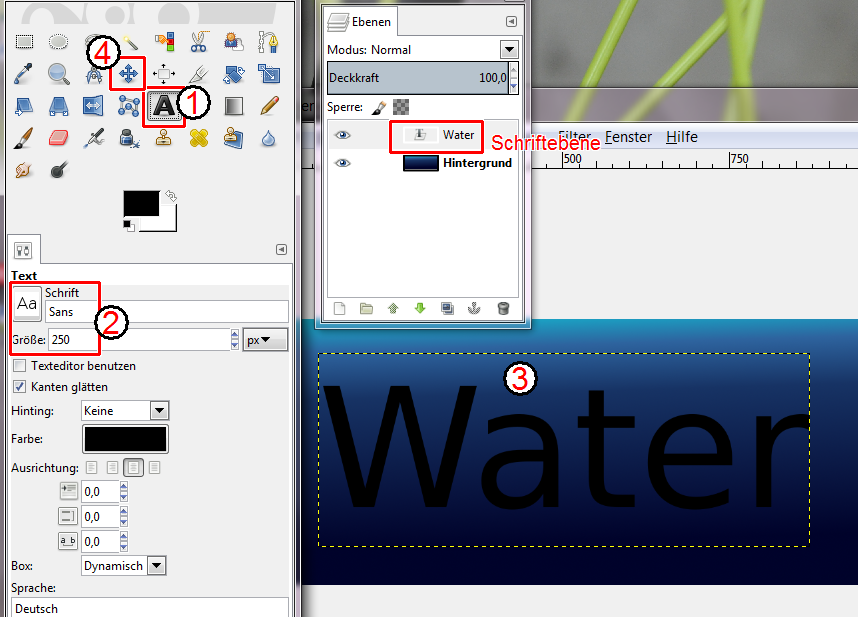Image resolution: width=858 pixels, height=617 pixels.
Task: Choose the Scale tool
Action: [x=269, y=74]
